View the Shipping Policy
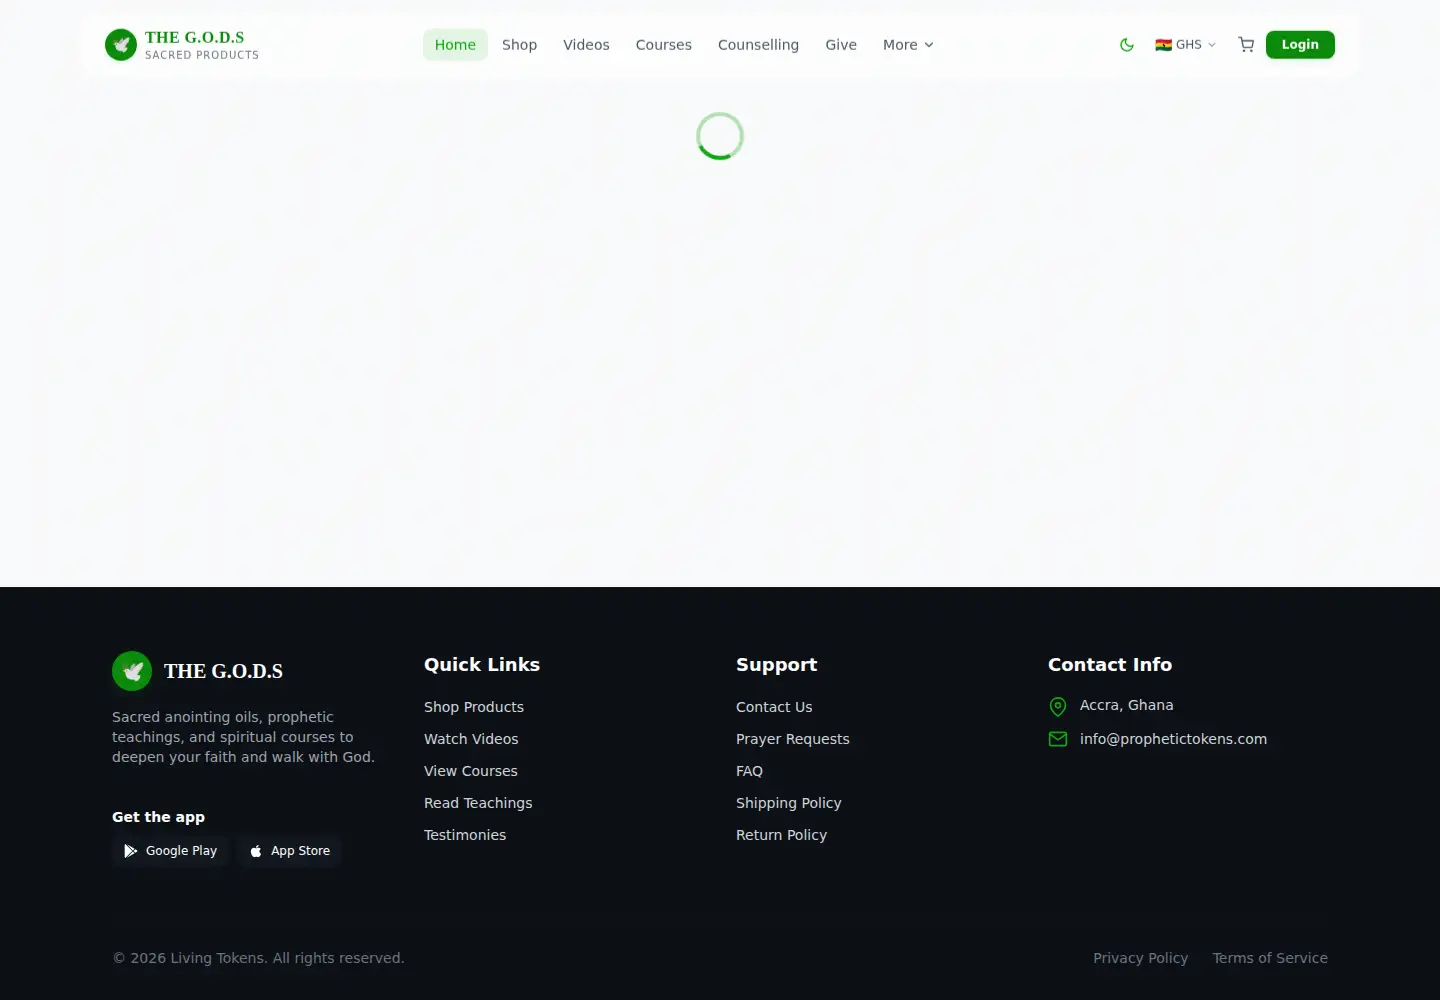The image size is (1440, 1000). 789,803
